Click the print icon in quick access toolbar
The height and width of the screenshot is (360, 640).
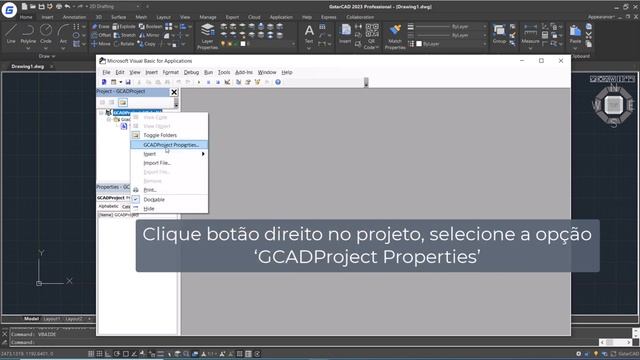(x=59, y=7)
